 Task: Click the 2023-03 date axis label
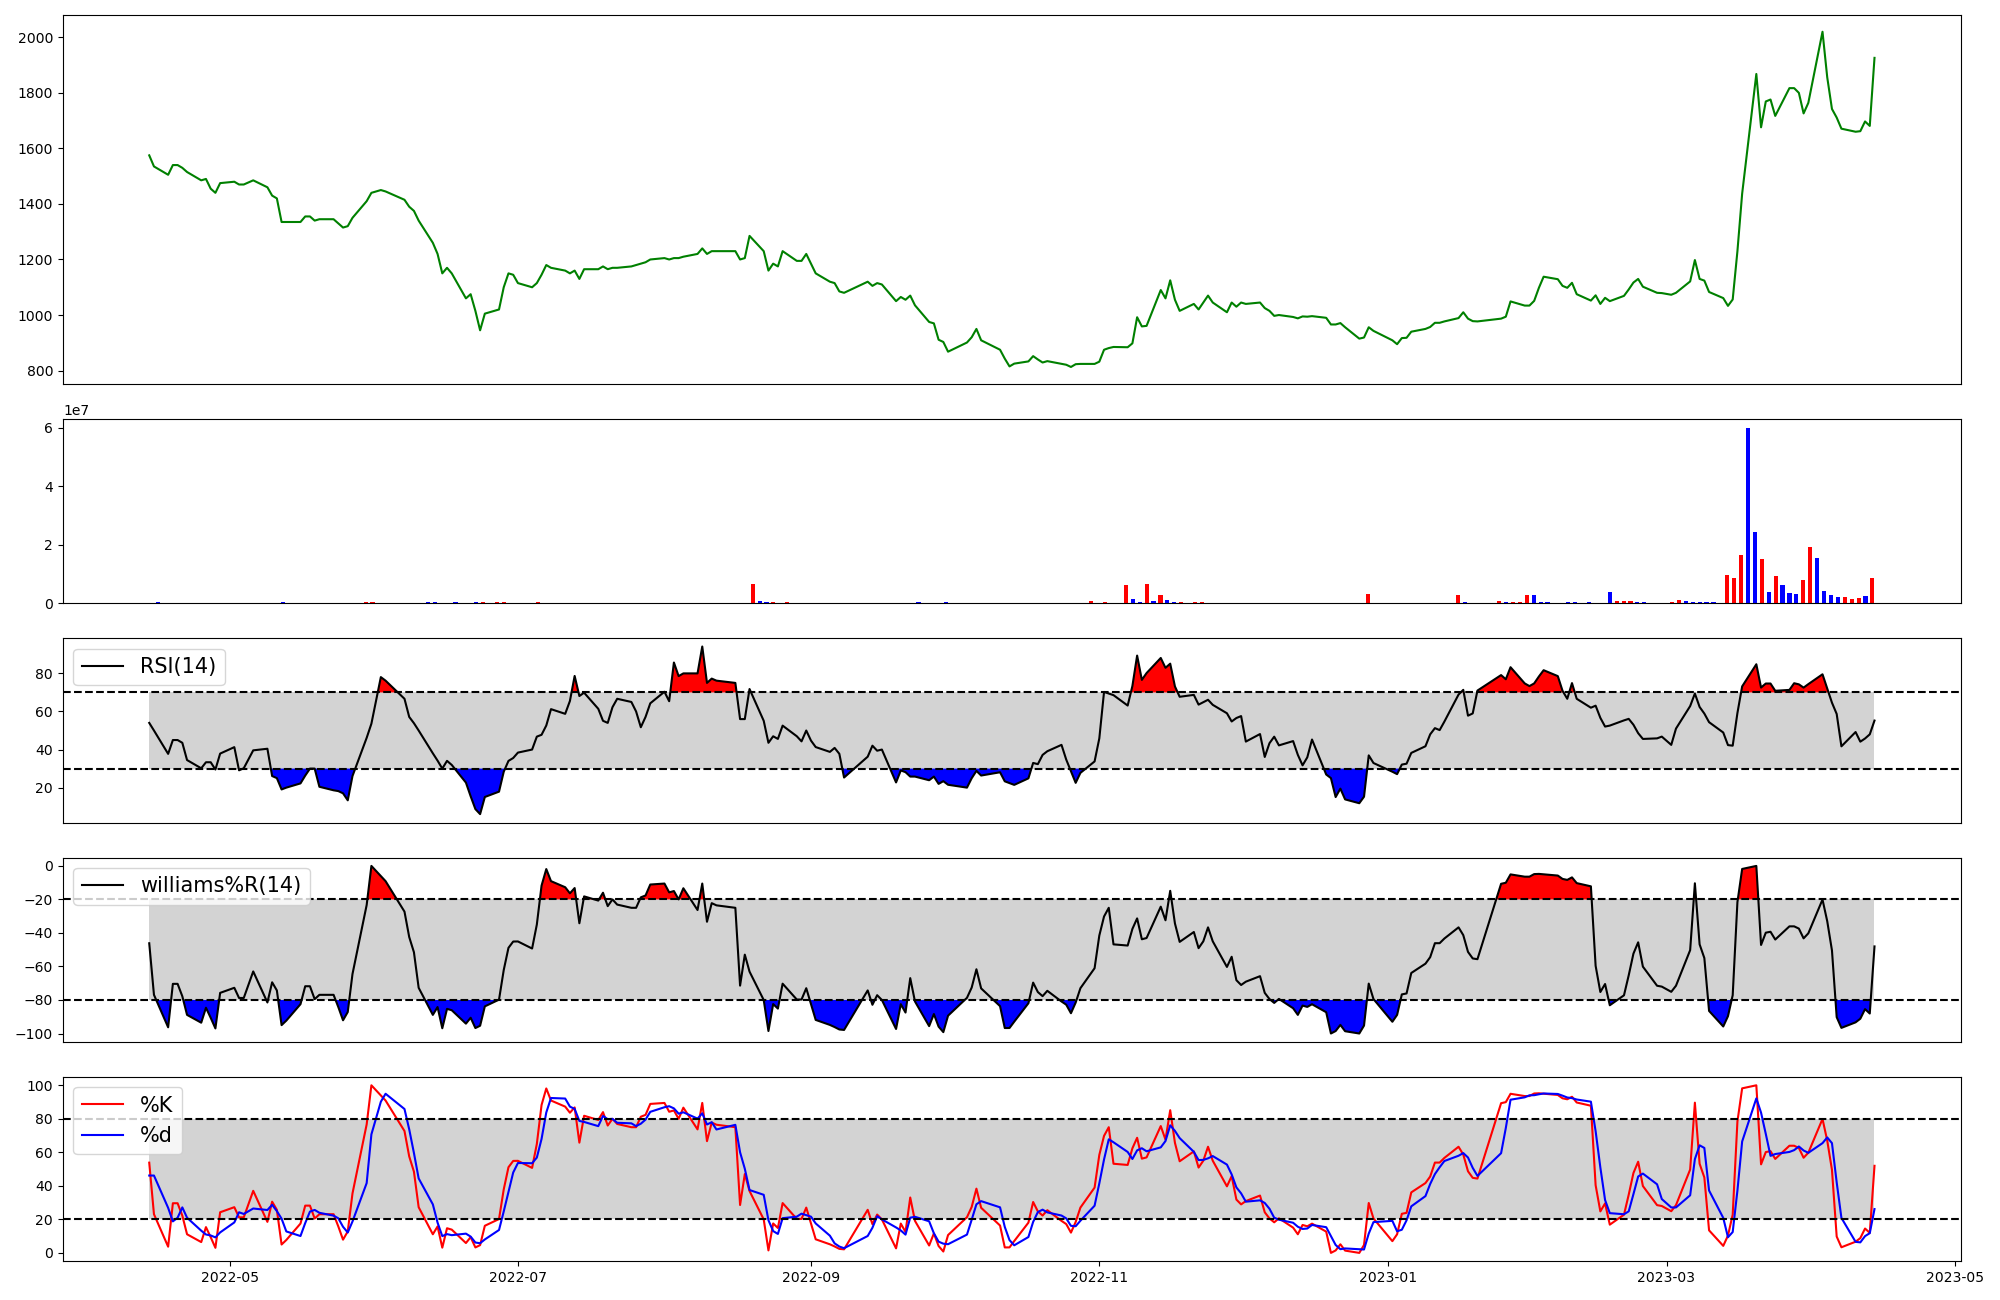1667,1277
